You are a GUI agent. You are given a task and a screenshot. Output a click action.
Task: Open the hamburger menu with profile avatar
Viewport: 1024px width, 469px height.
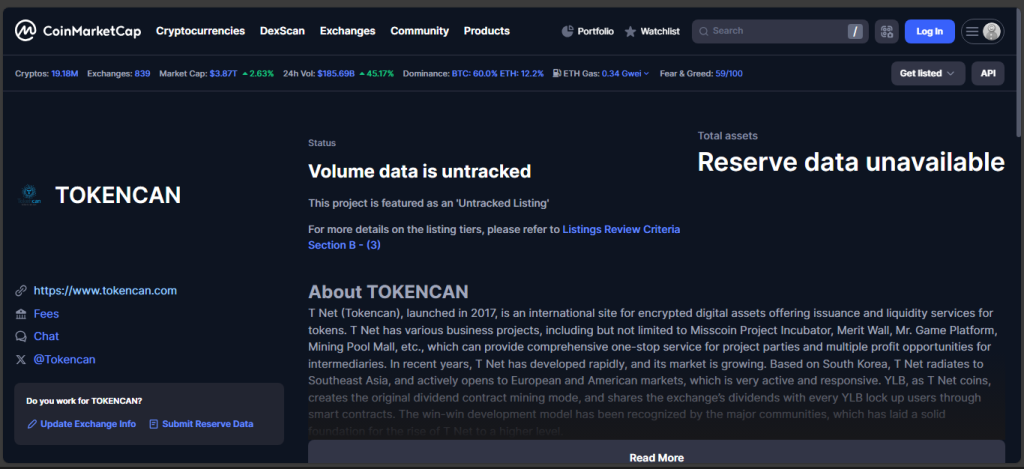982,31
